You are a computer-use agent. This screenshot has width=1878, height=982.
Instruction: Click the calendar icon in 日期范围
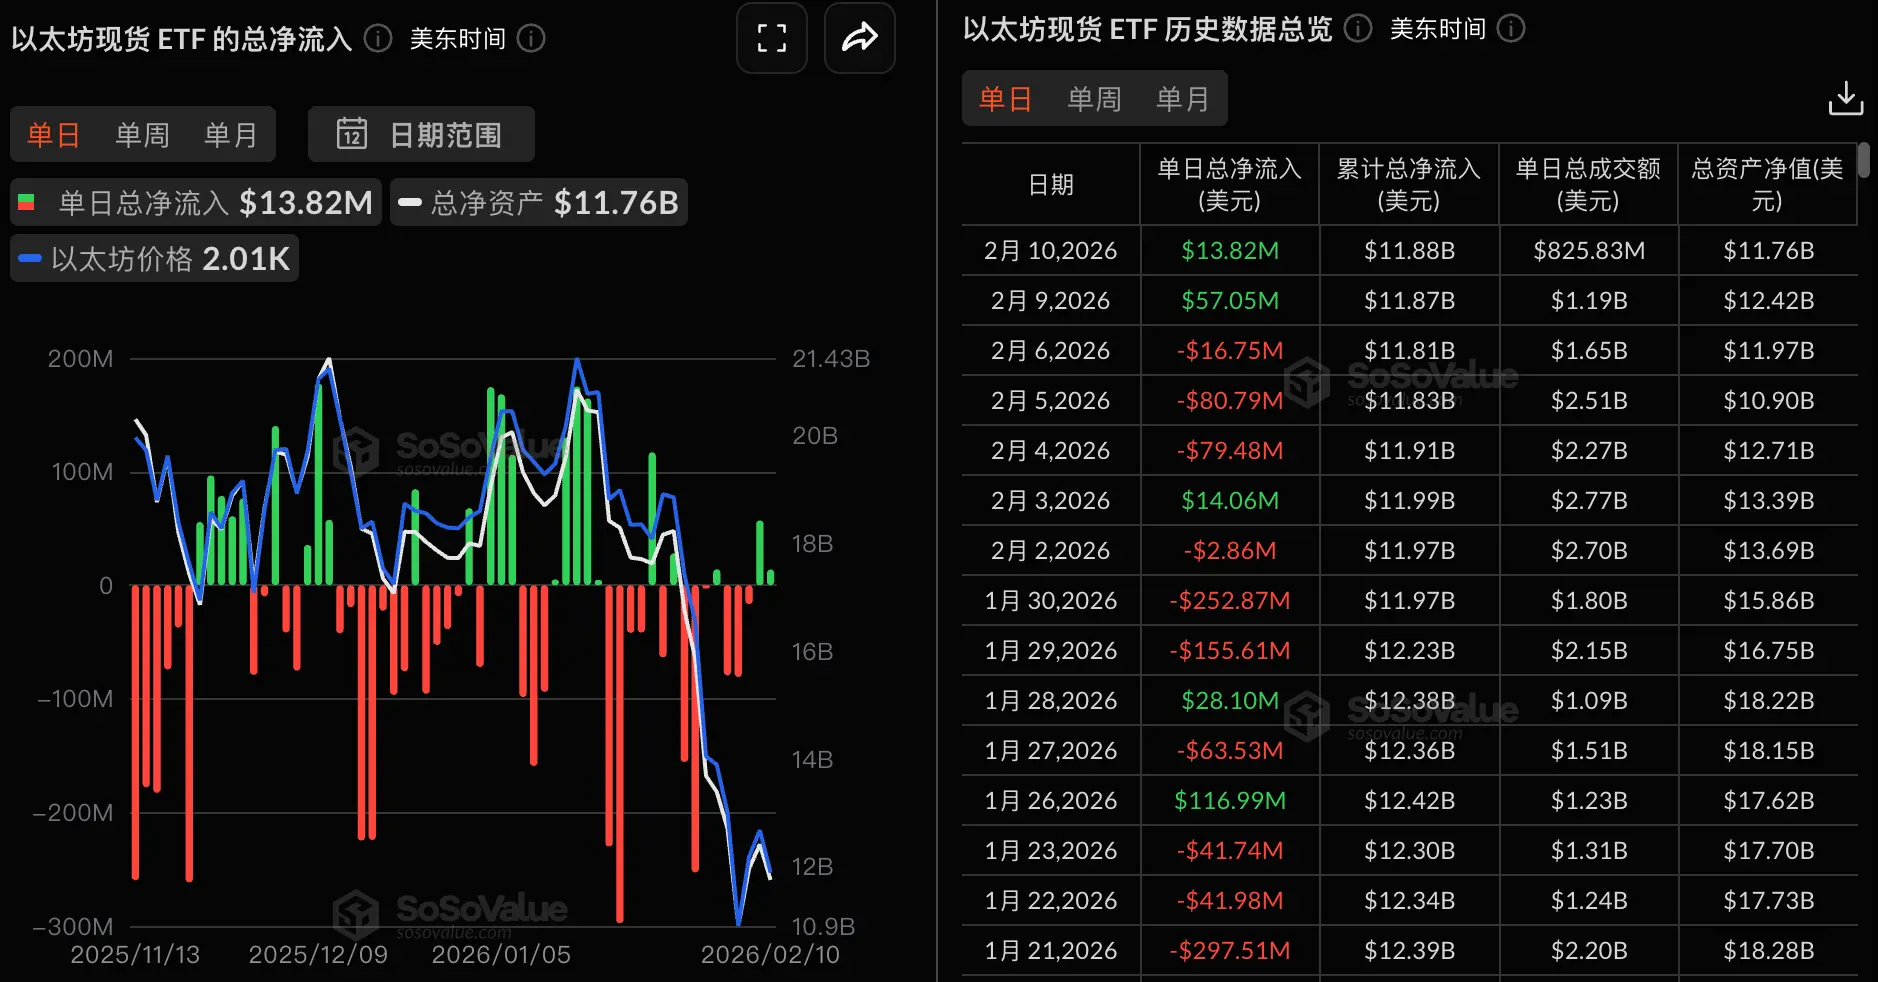351,134
